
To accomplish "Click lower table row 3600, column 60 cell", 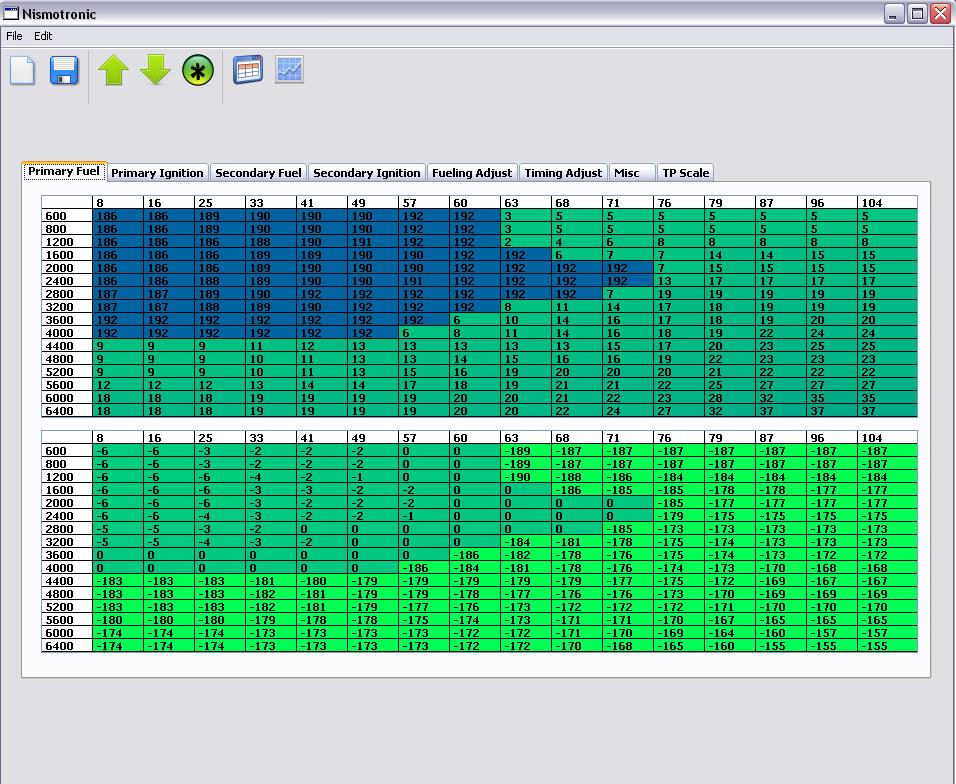I will pyautogui.click(x=475, y=555).
